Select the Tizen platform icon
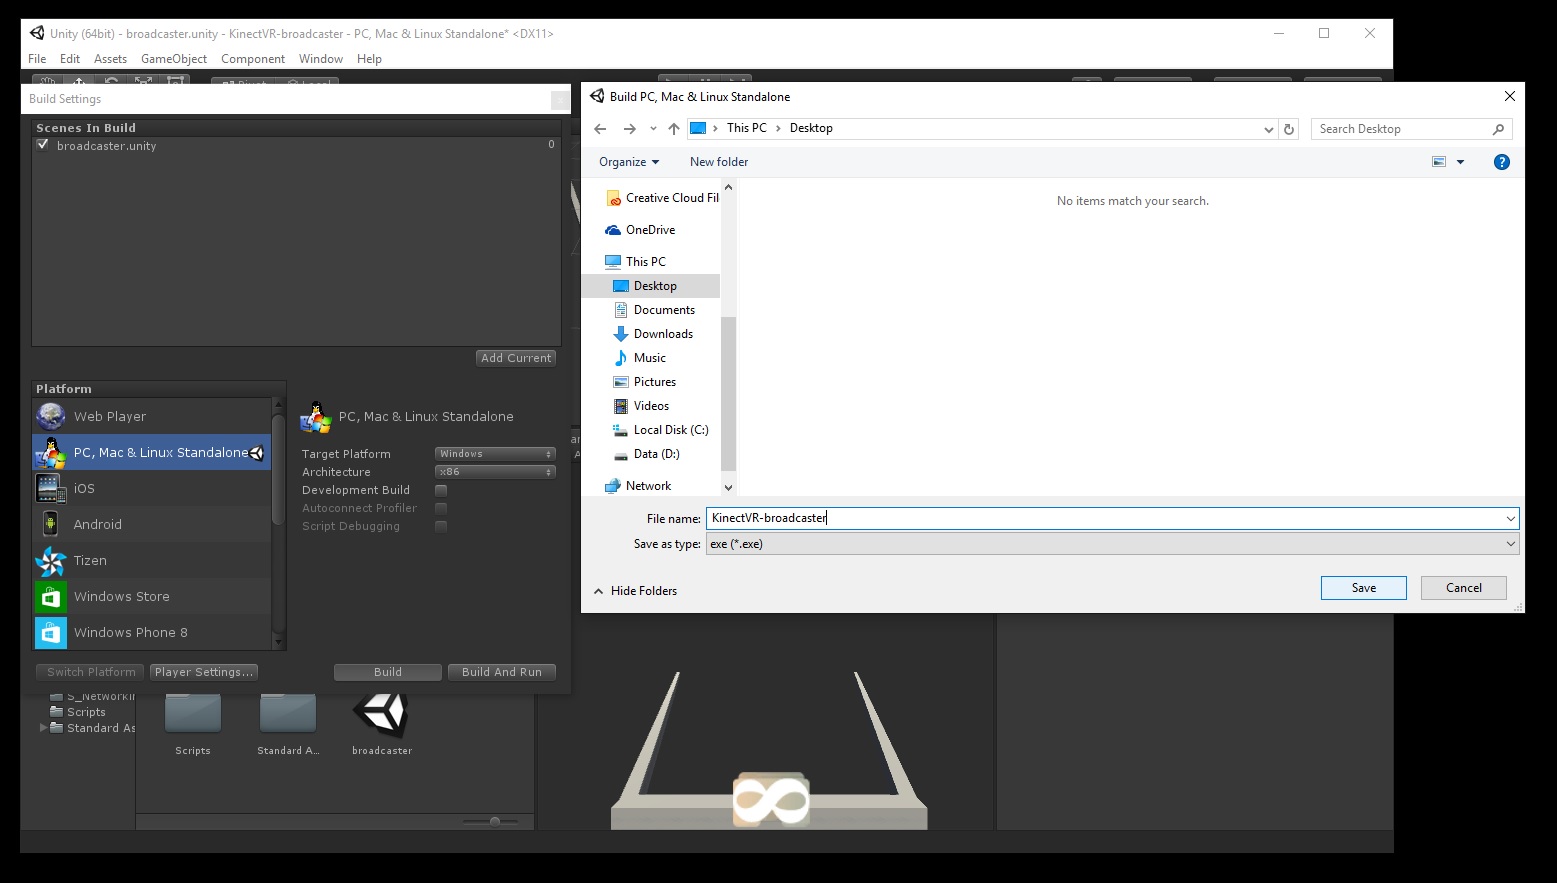Image resolution: width=1557 pixels, height=883 pixels. (50, 561)
